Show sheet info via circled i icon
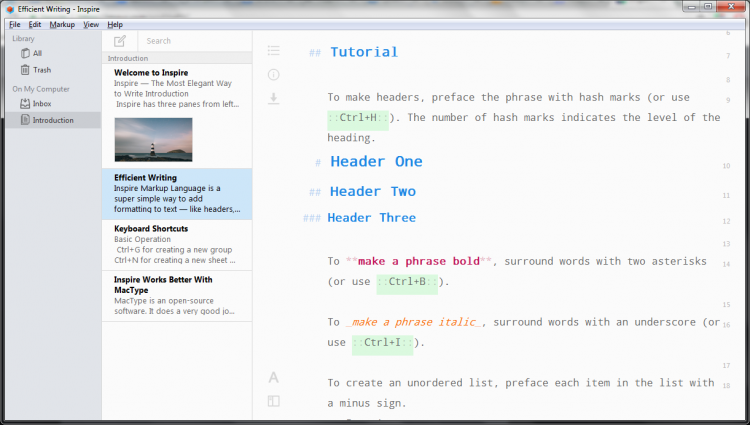 [274, 75]
